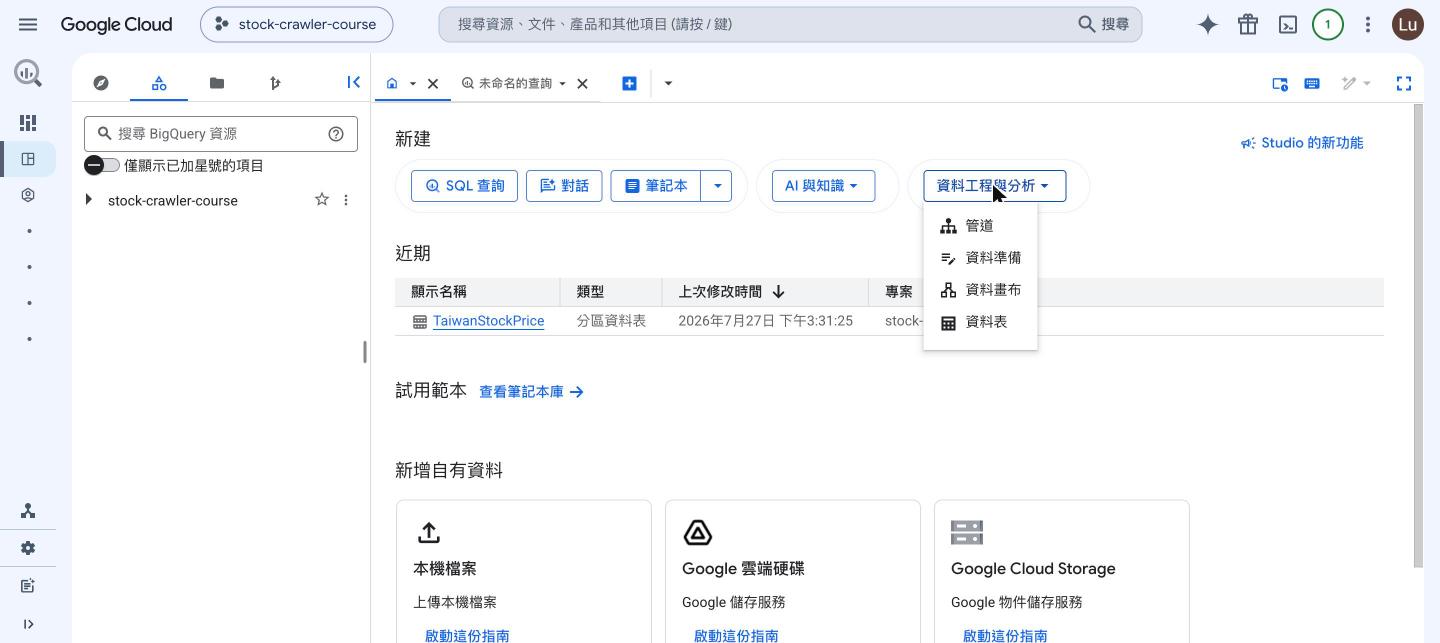Open the settings gear in sidebar
The width and height of the screenshot is (1440, 643).
(x=28, y=548)
